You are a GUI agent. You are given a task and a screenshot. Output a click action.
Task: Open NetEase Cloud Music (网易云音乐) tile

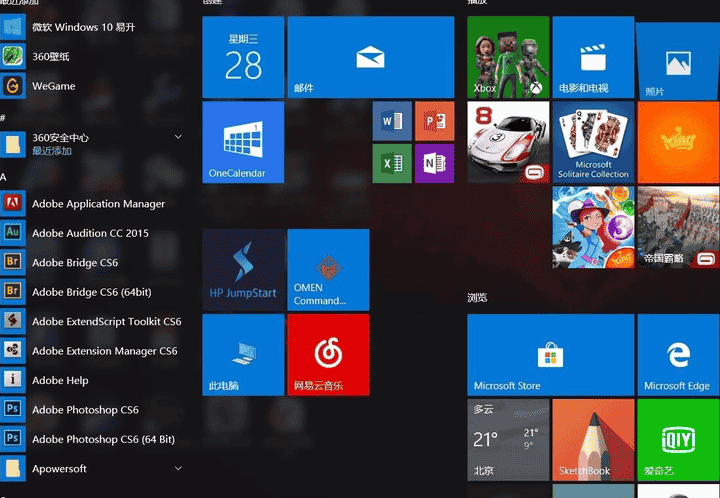click(x=328, y=354)
